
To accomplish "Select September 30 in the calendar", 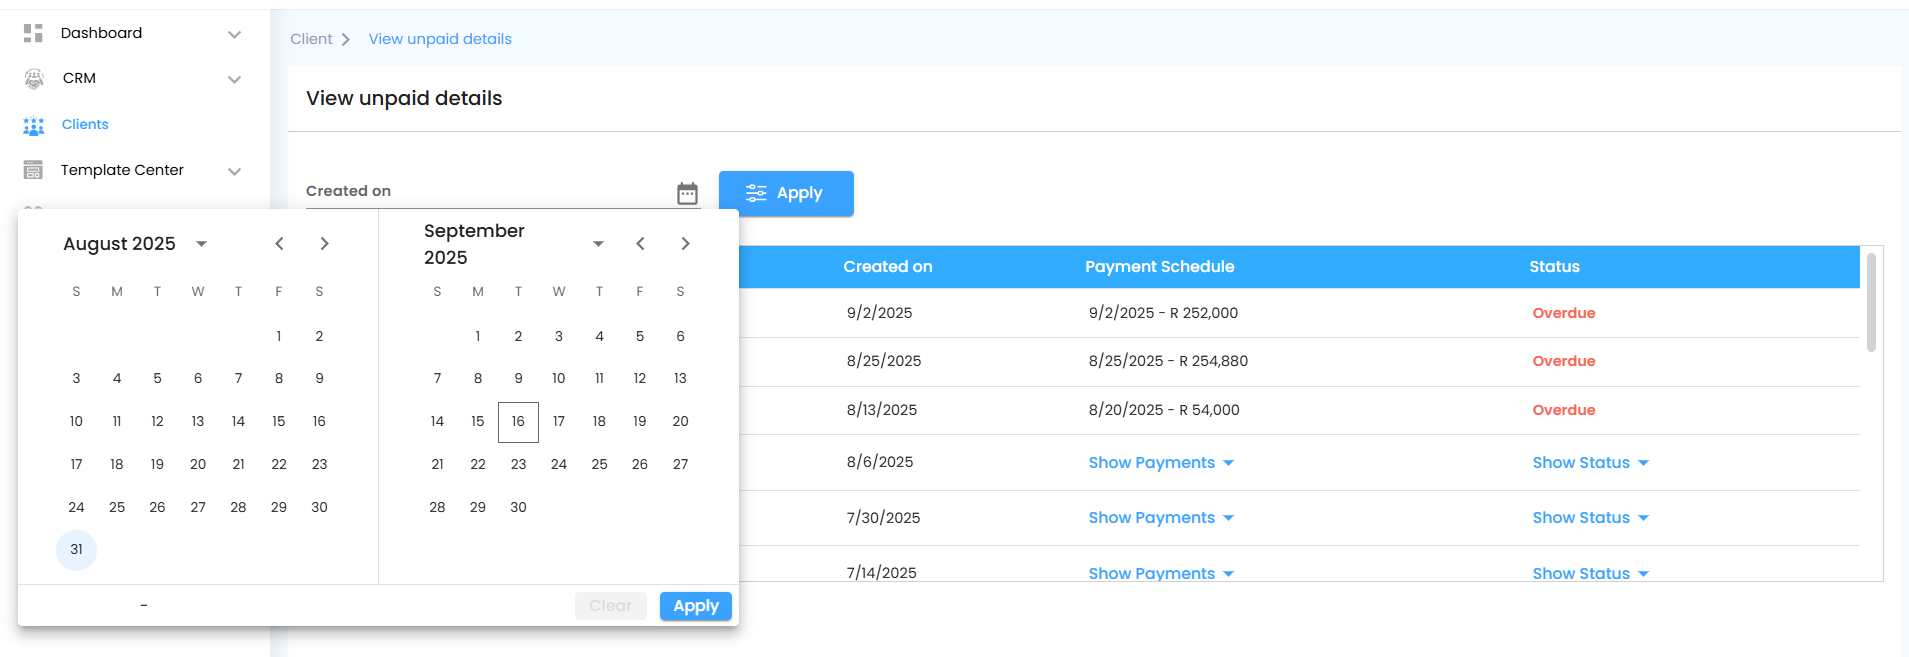I will [518, 508].
